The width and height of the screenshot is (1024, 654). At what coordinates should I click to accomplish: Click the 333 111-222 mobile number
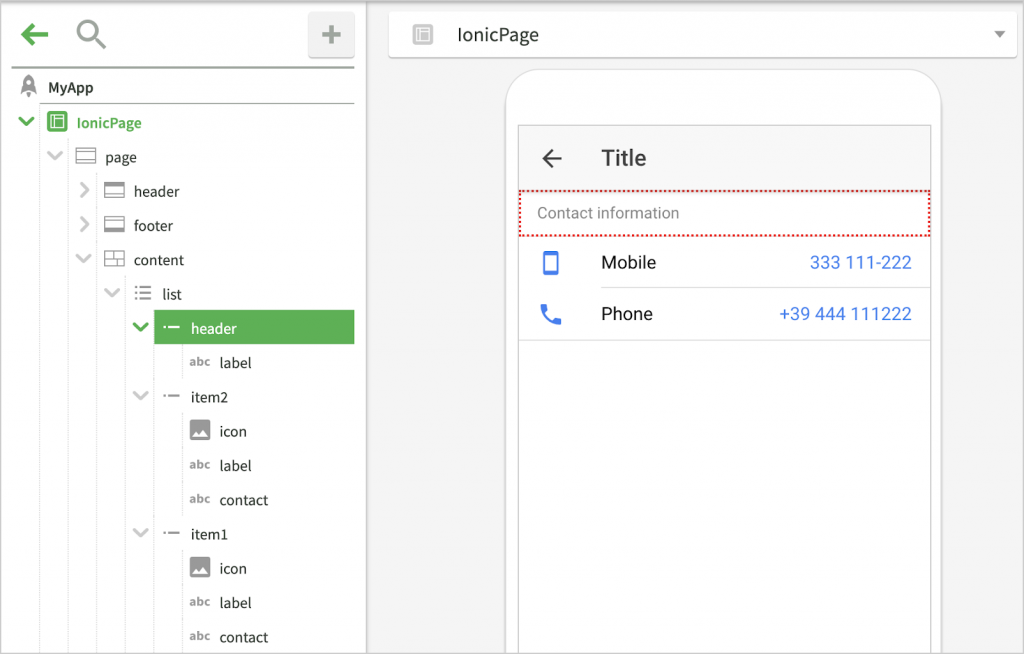(860, 263)
